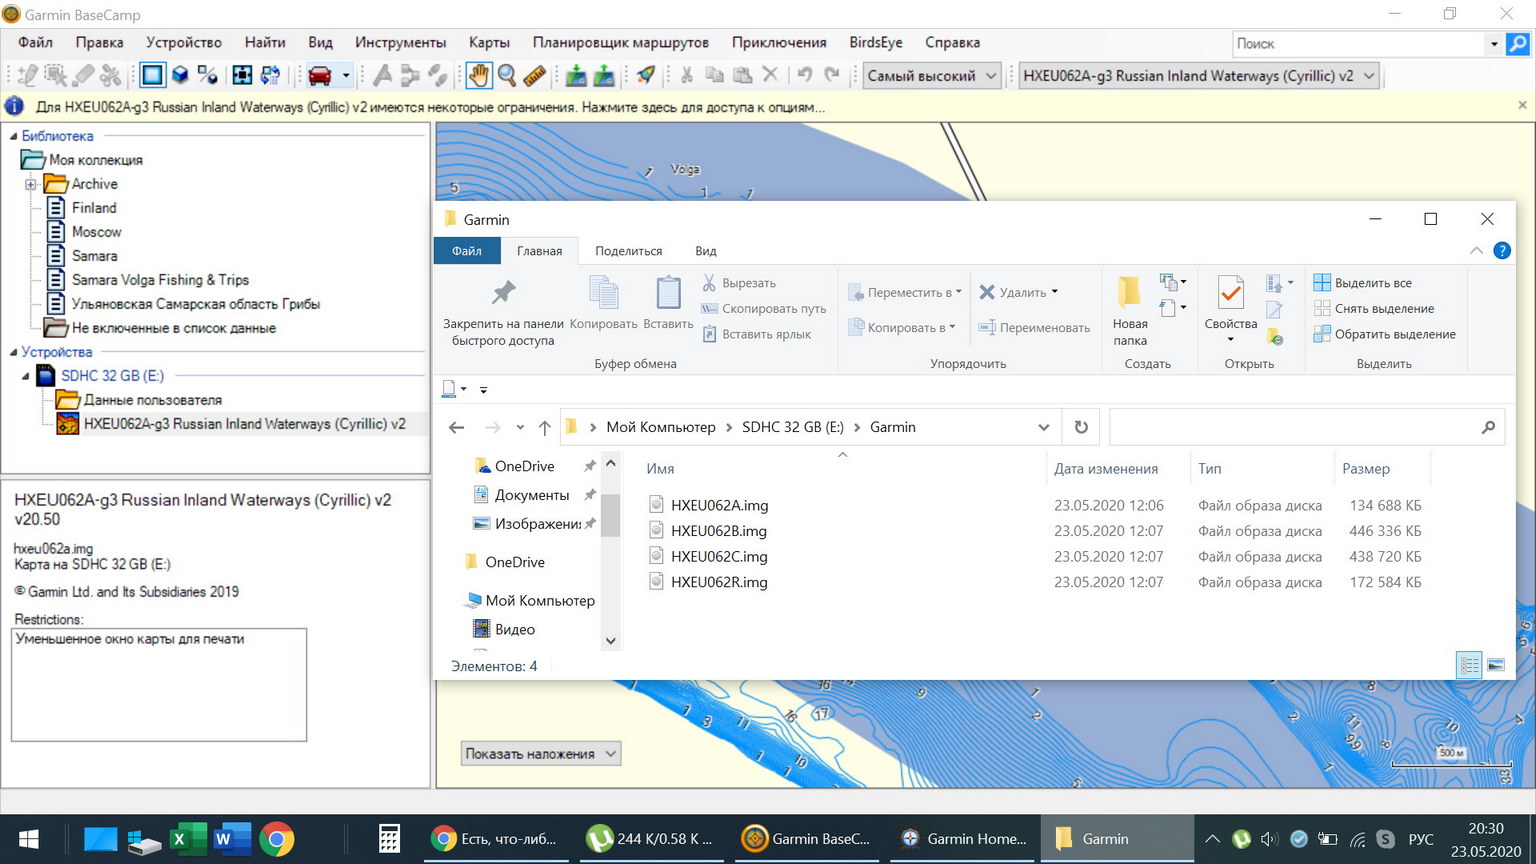Click the yellow restrictions notification bar text
This screenshot has height=864, width=1536.
click(430, 107)
